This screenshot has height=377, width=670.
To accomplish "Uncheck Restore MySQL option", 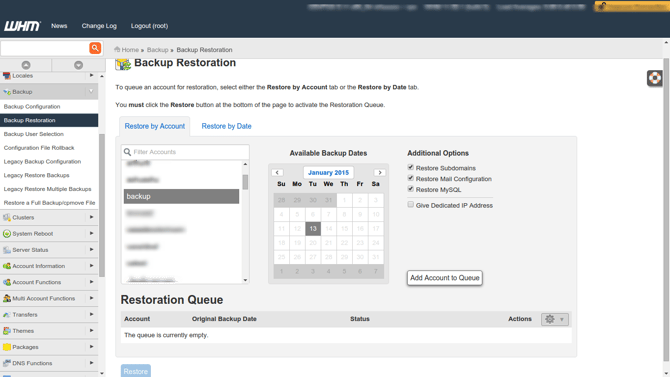I will [x=411, y=188].
